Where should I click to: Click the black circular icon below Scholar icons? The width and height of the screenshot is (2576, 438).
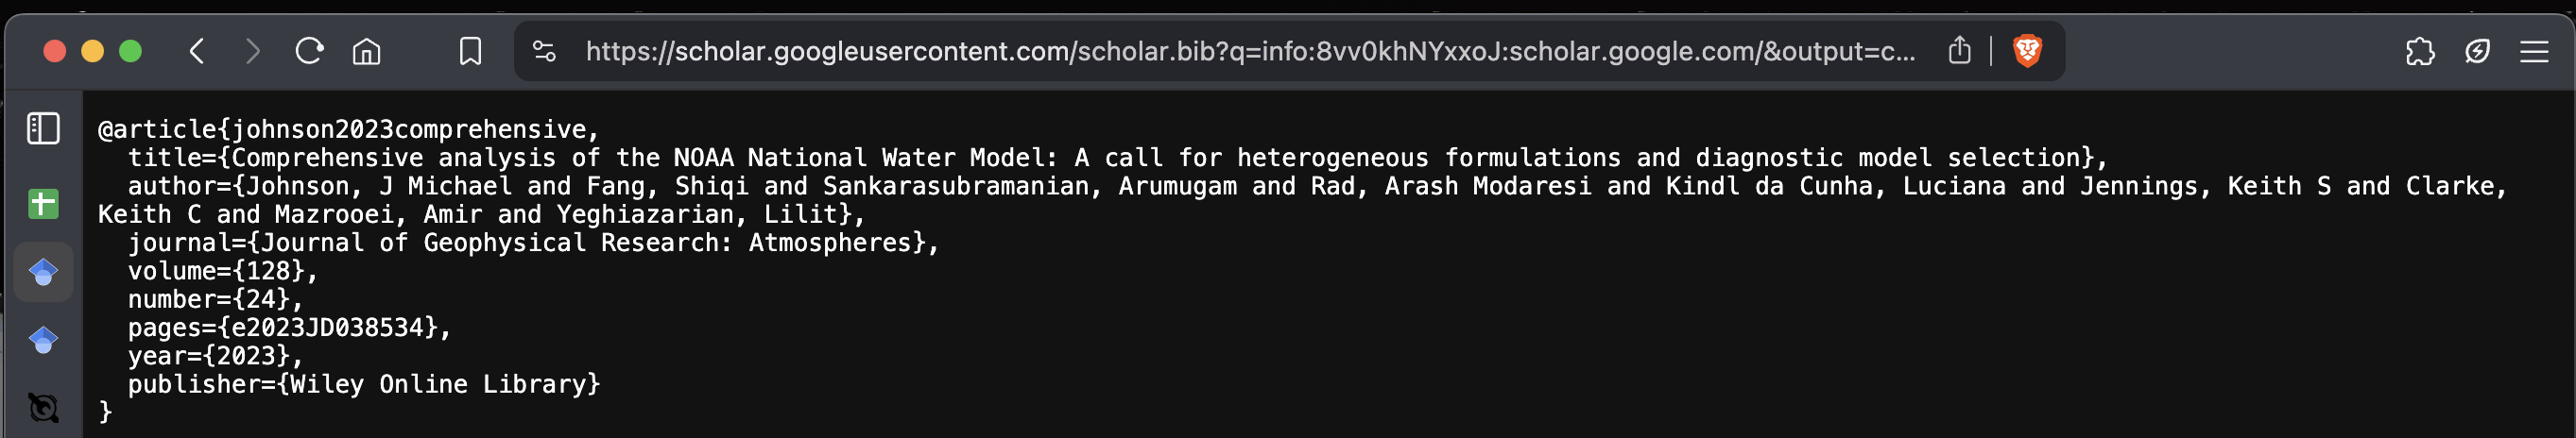coord(43,408)
